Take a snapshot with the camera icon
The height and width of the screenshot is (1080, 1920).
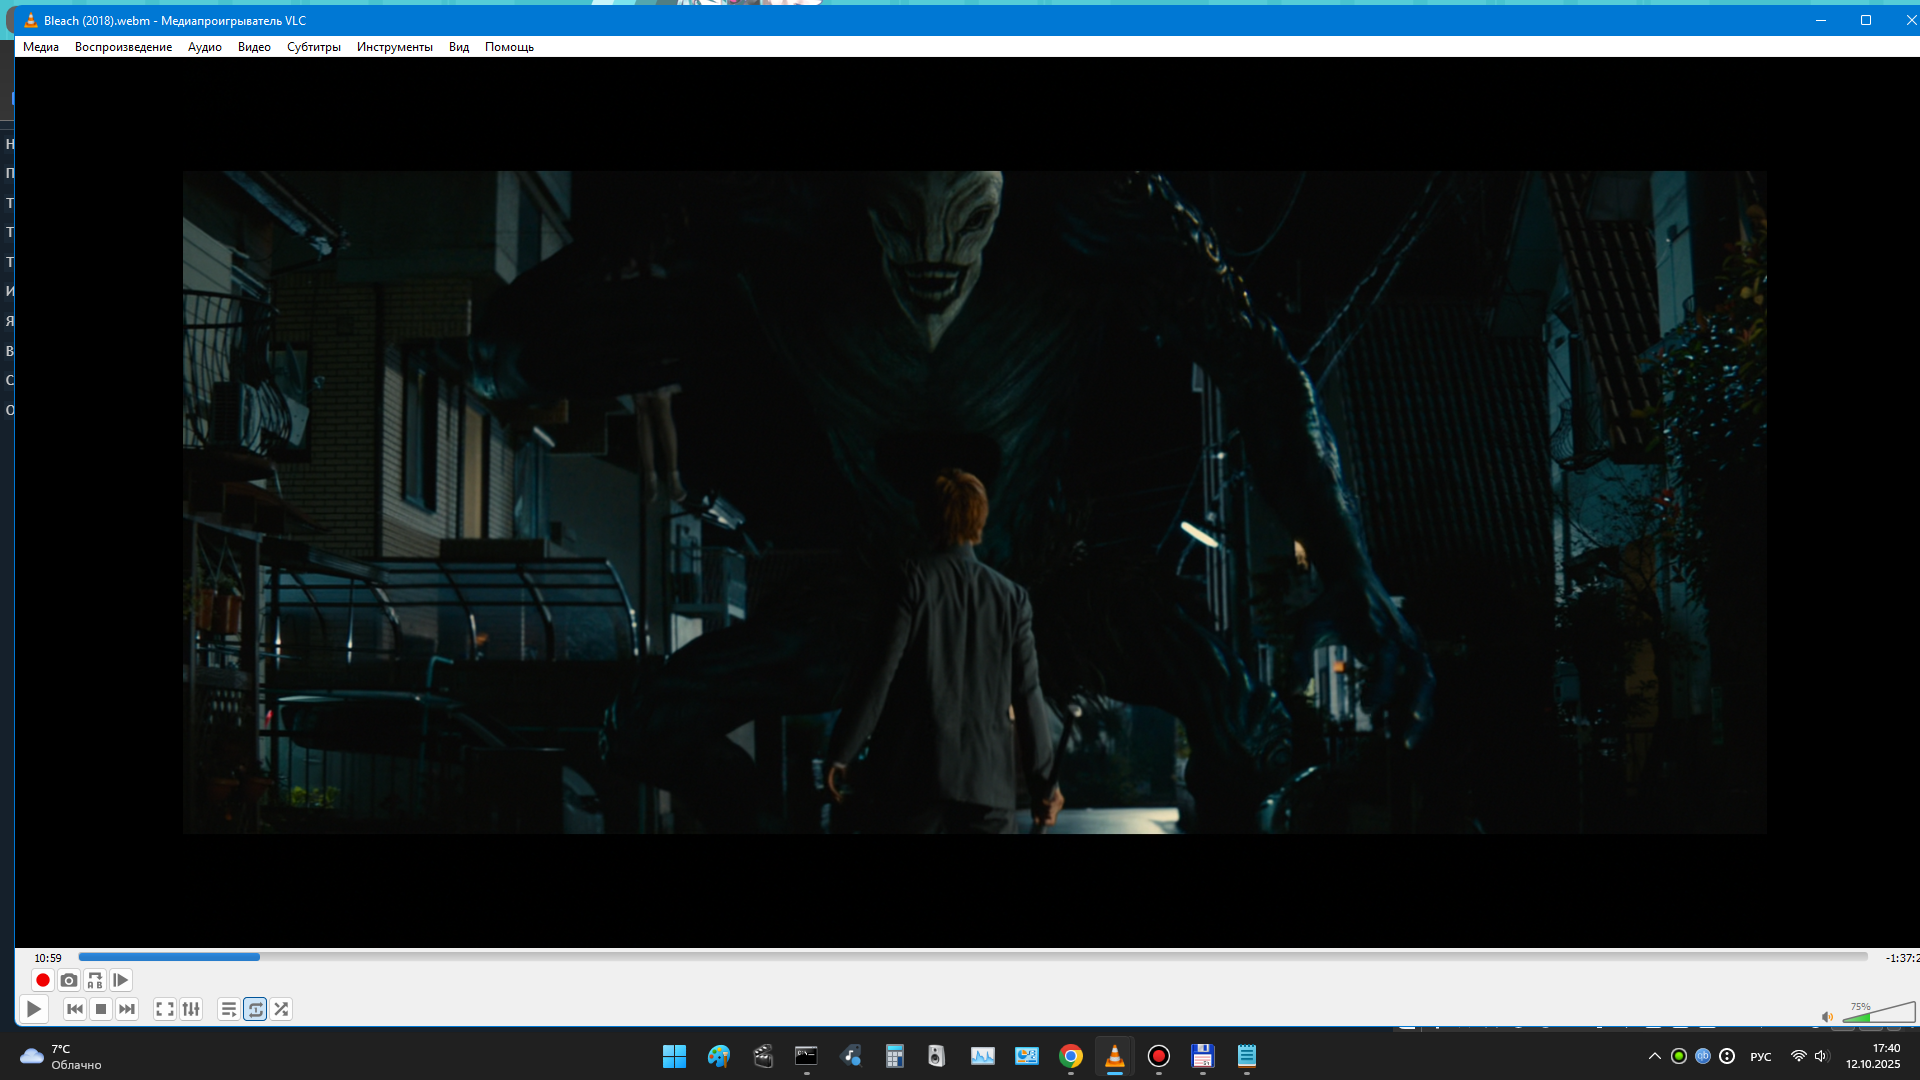click(69, 980)
